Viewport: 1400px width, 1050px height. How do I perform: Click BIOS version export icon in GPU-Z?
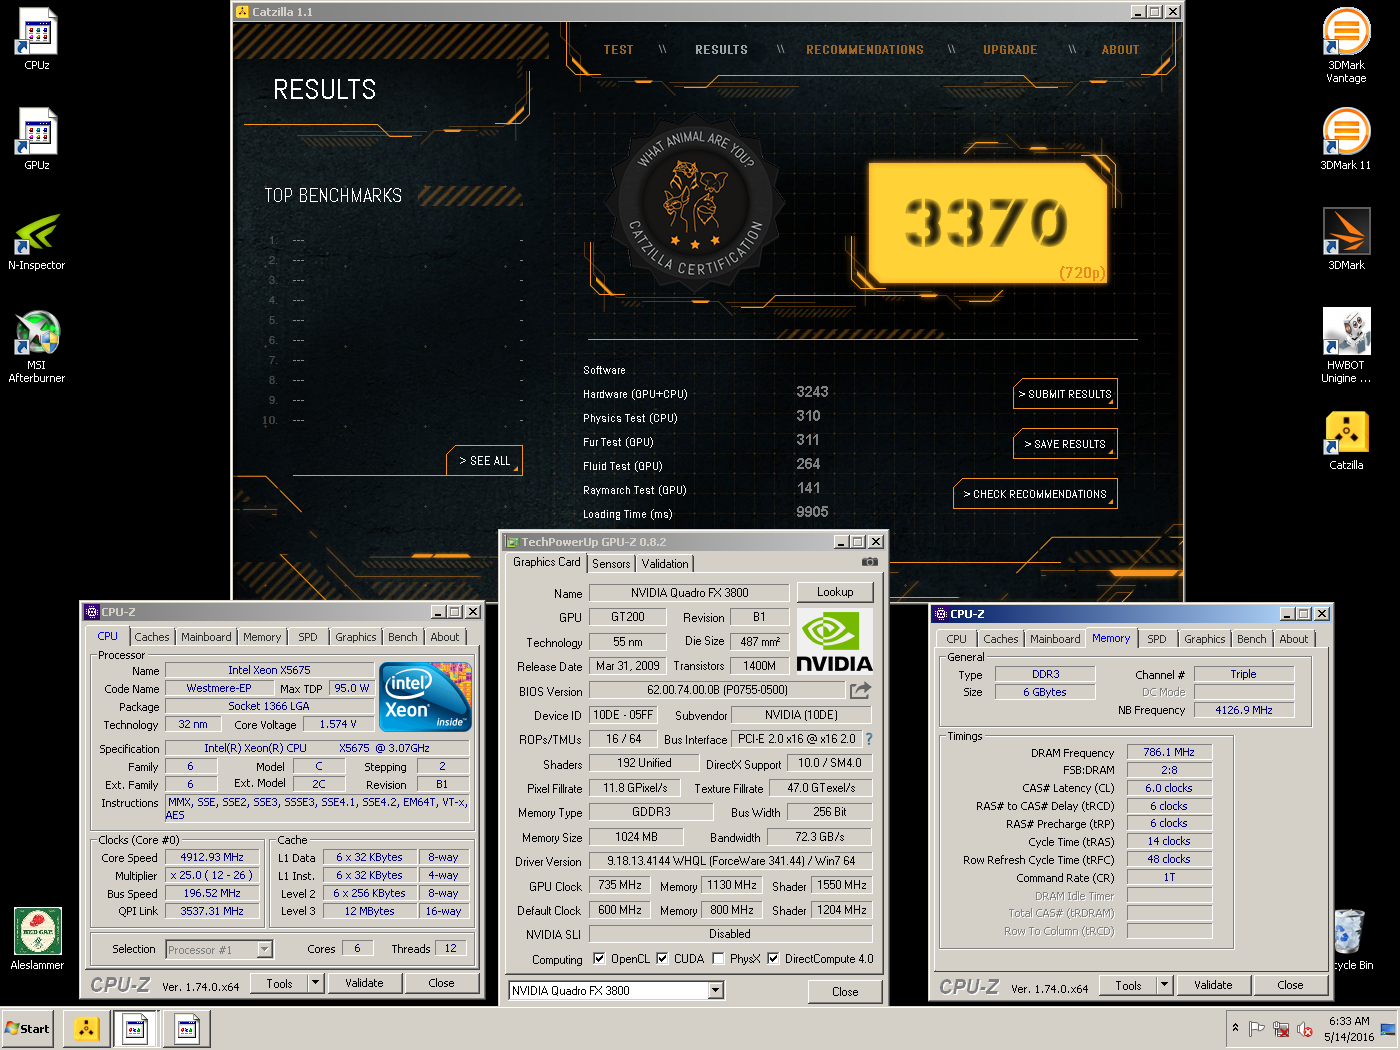(x=860, y=690)
